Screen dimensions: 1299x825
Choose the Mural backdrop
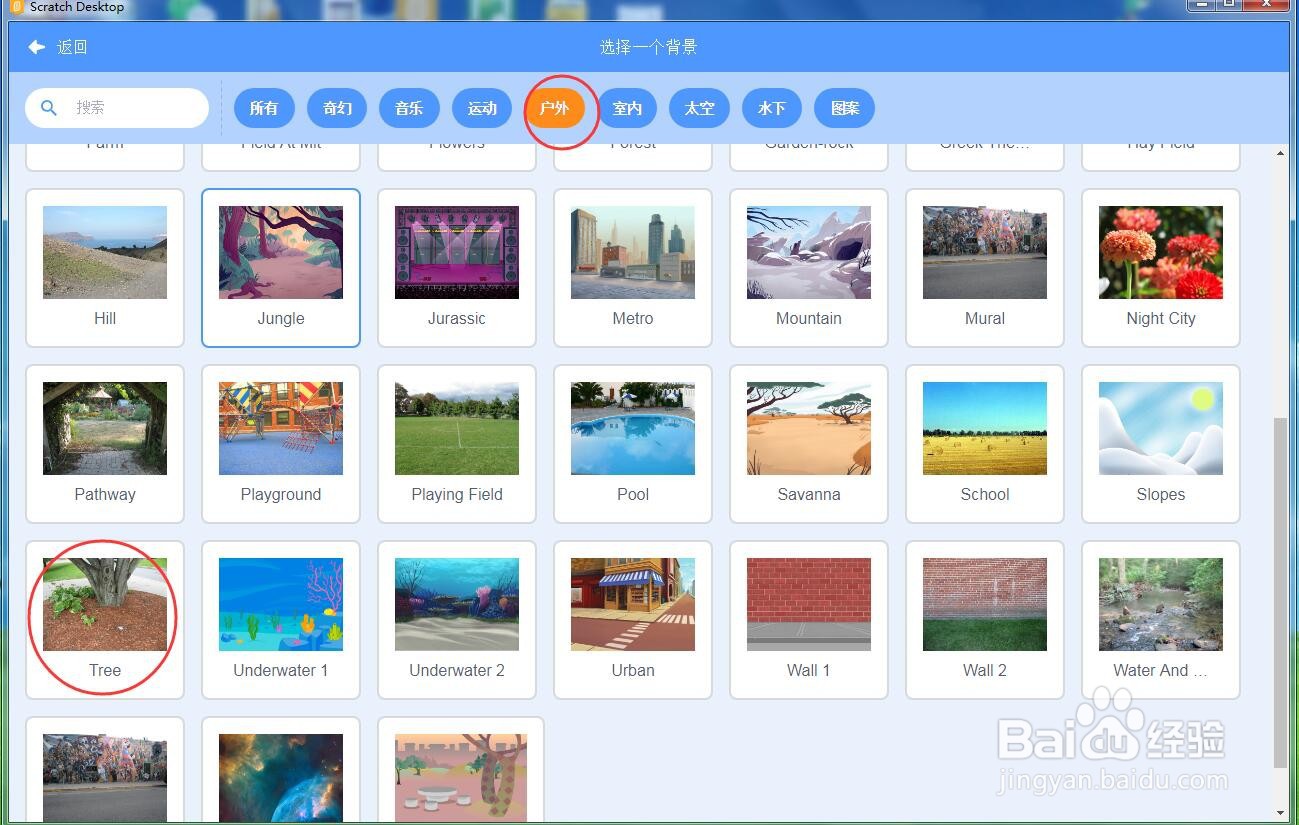[985, 268]
